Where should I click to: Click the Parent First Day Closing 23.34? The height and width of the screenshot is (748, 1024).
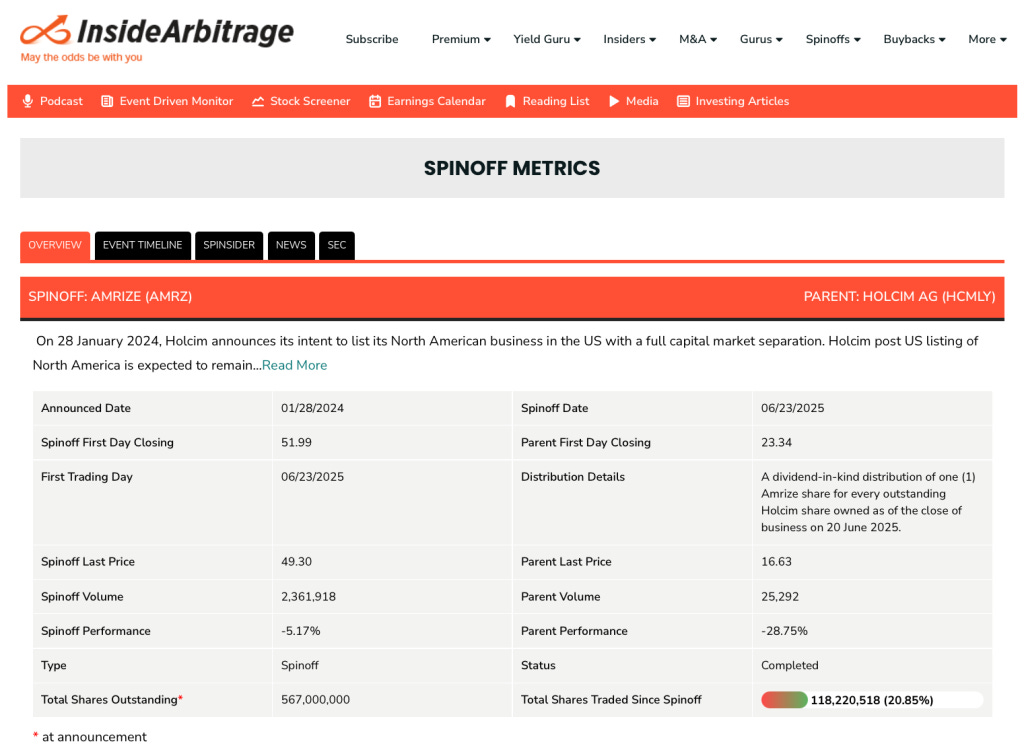tap(776, 443)
